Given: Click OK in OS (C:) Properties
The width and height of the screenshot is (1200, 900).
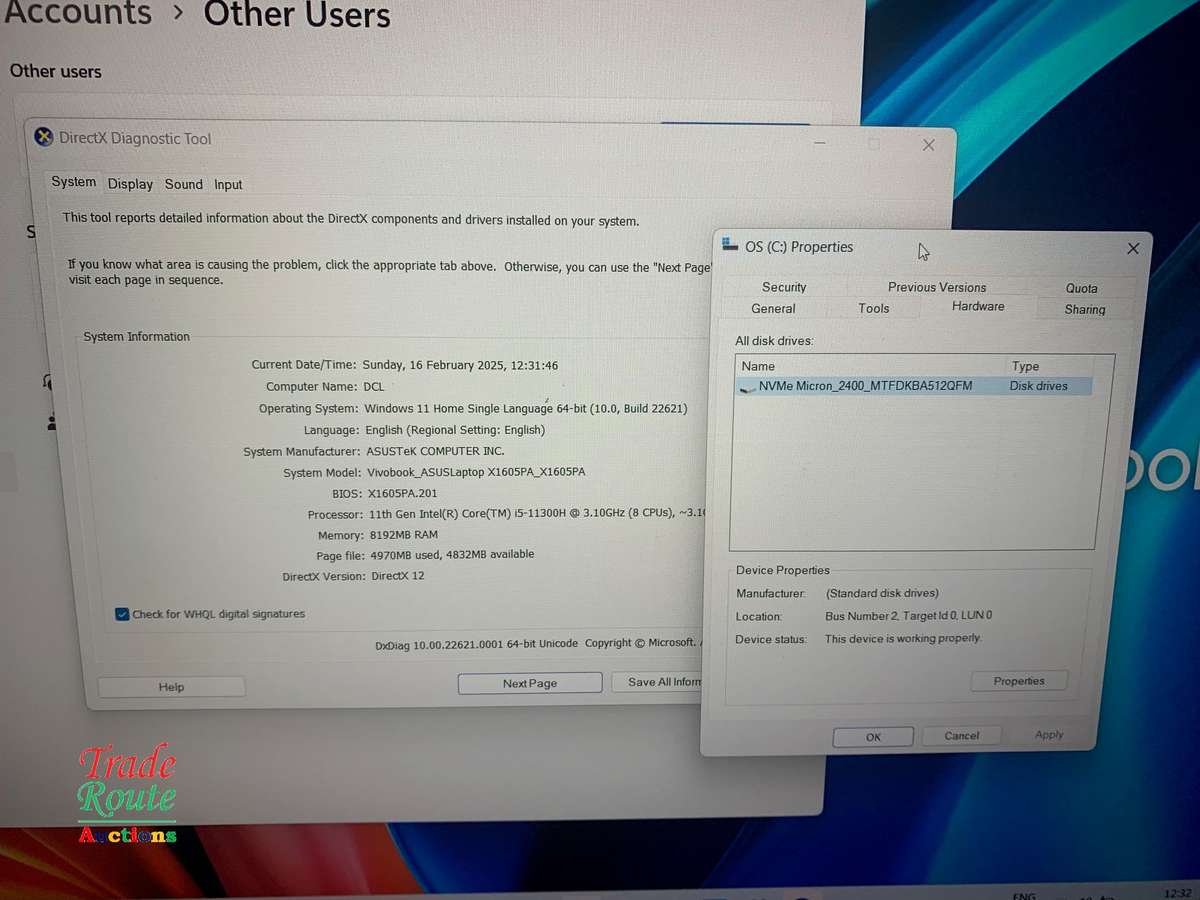Looking at the screenshot, I should pos(873,736).
